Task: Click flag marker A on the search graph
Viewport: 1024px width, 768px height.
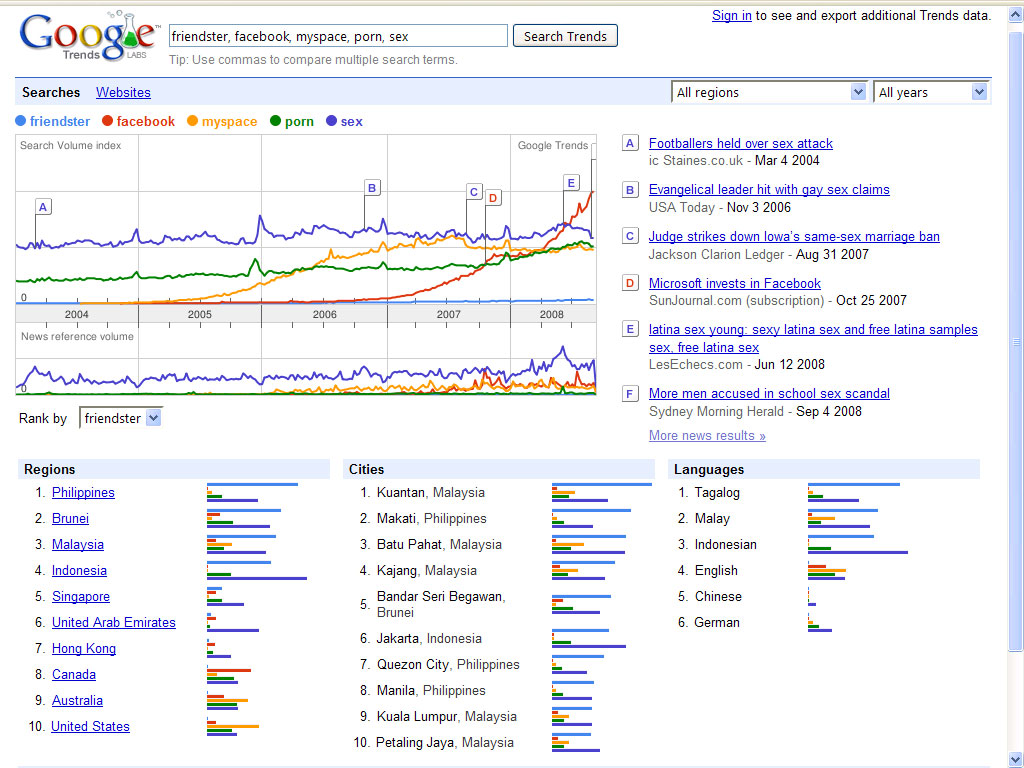Action: click(43, 207)
